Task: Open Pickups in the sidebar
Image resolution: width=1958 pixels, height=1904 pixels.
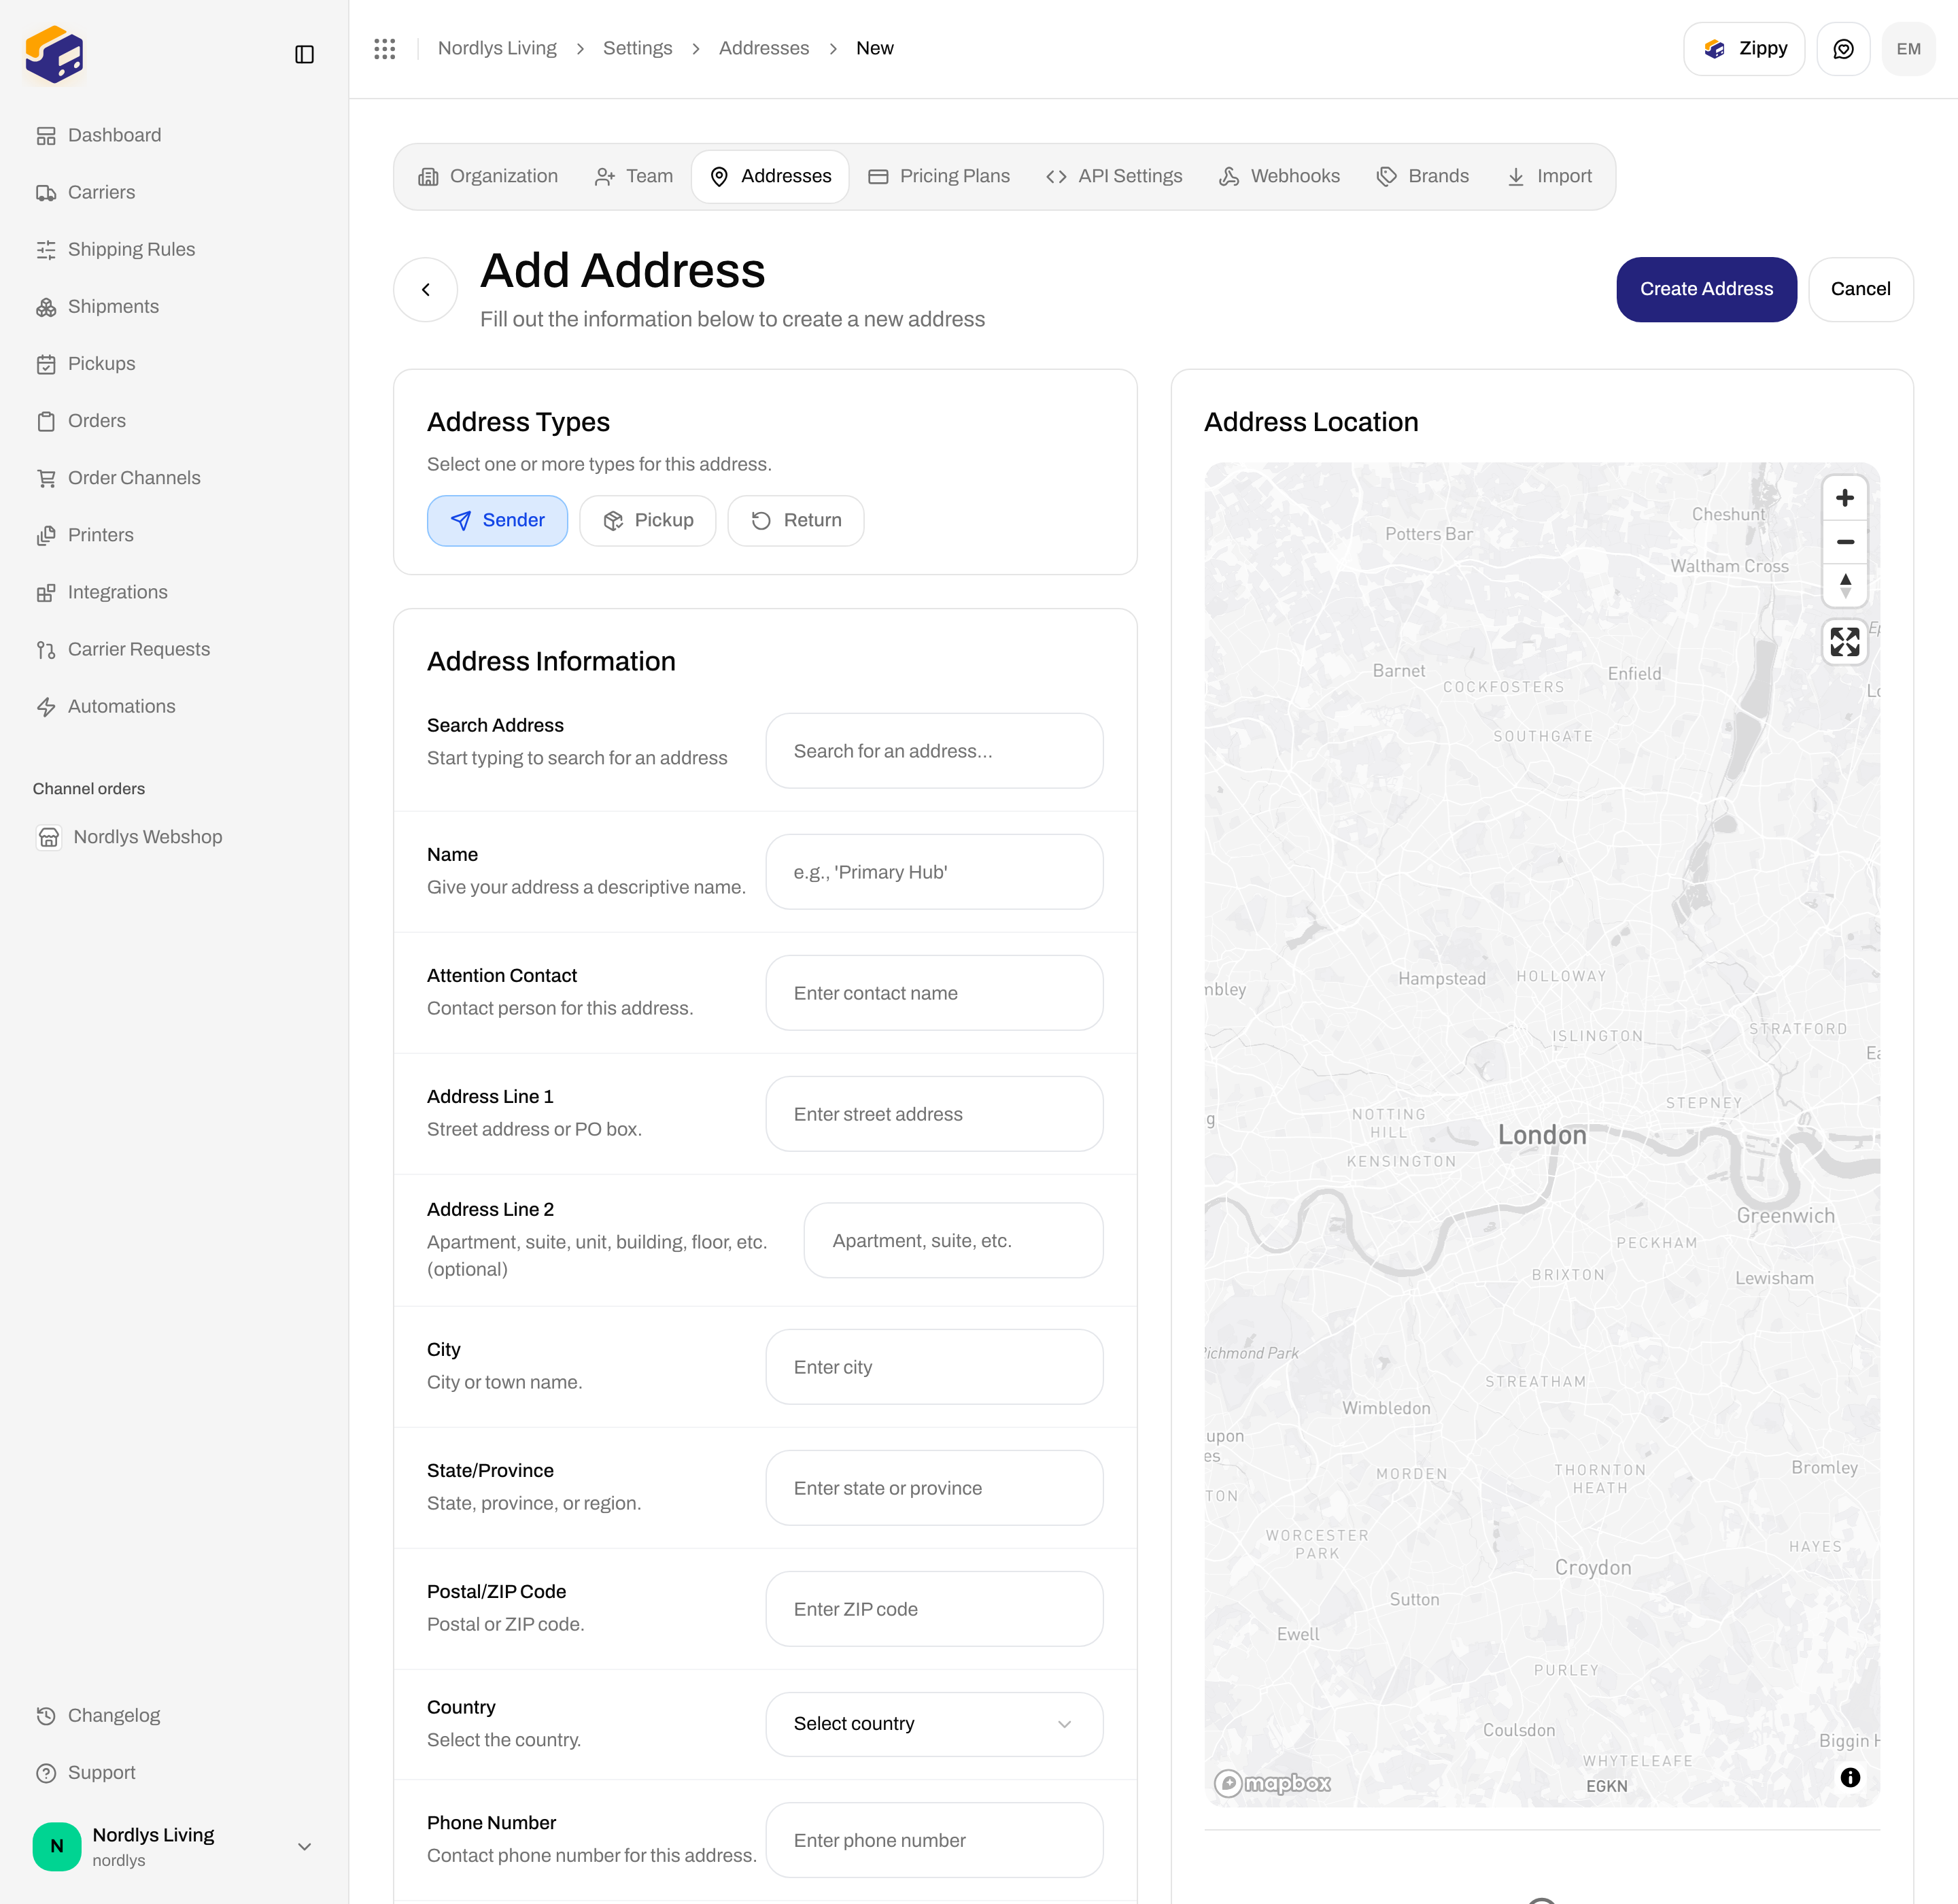Action: pos(174,363)
